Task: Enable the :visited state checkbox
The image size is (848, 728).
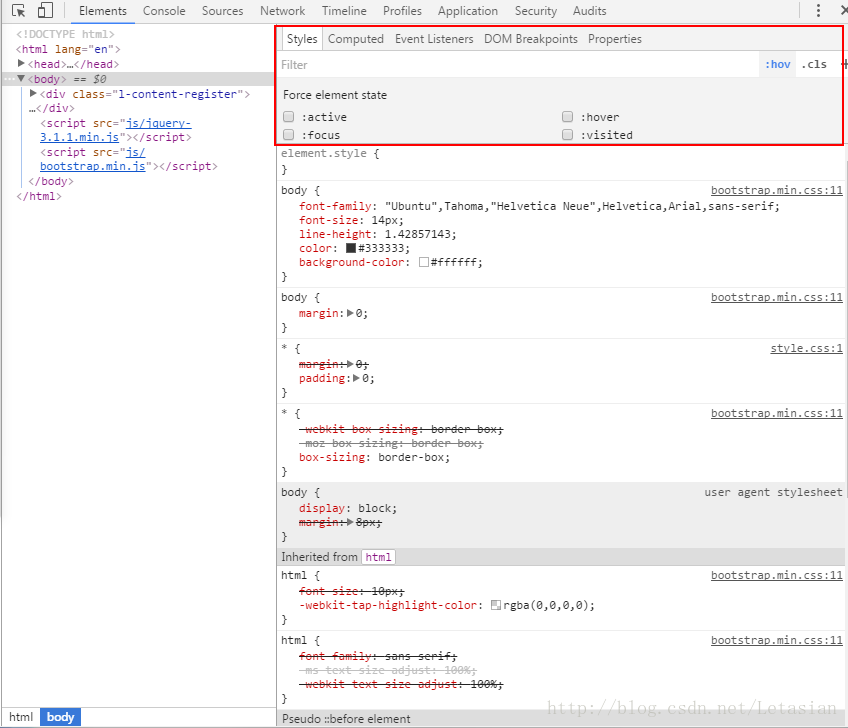Action: pyautogui.click(x=567, y=135)
